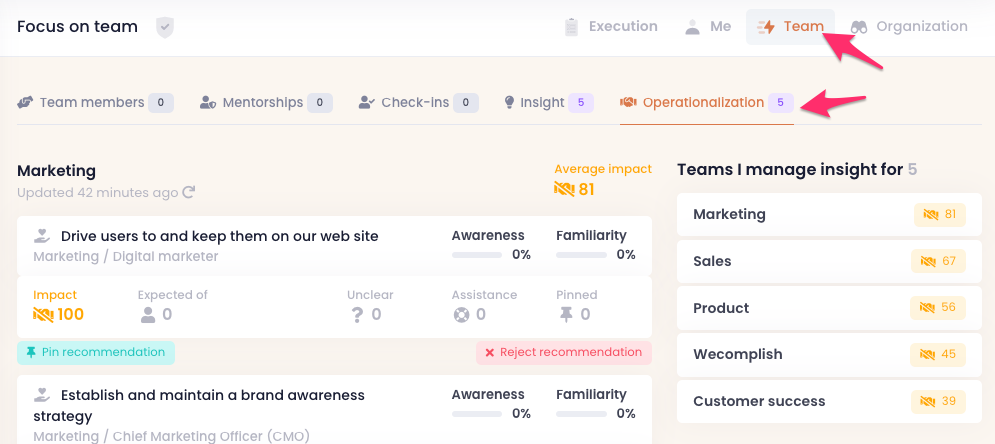Click the Expected of person icon
The height and width of the screenshot is (444, 995).
(147, 315)
